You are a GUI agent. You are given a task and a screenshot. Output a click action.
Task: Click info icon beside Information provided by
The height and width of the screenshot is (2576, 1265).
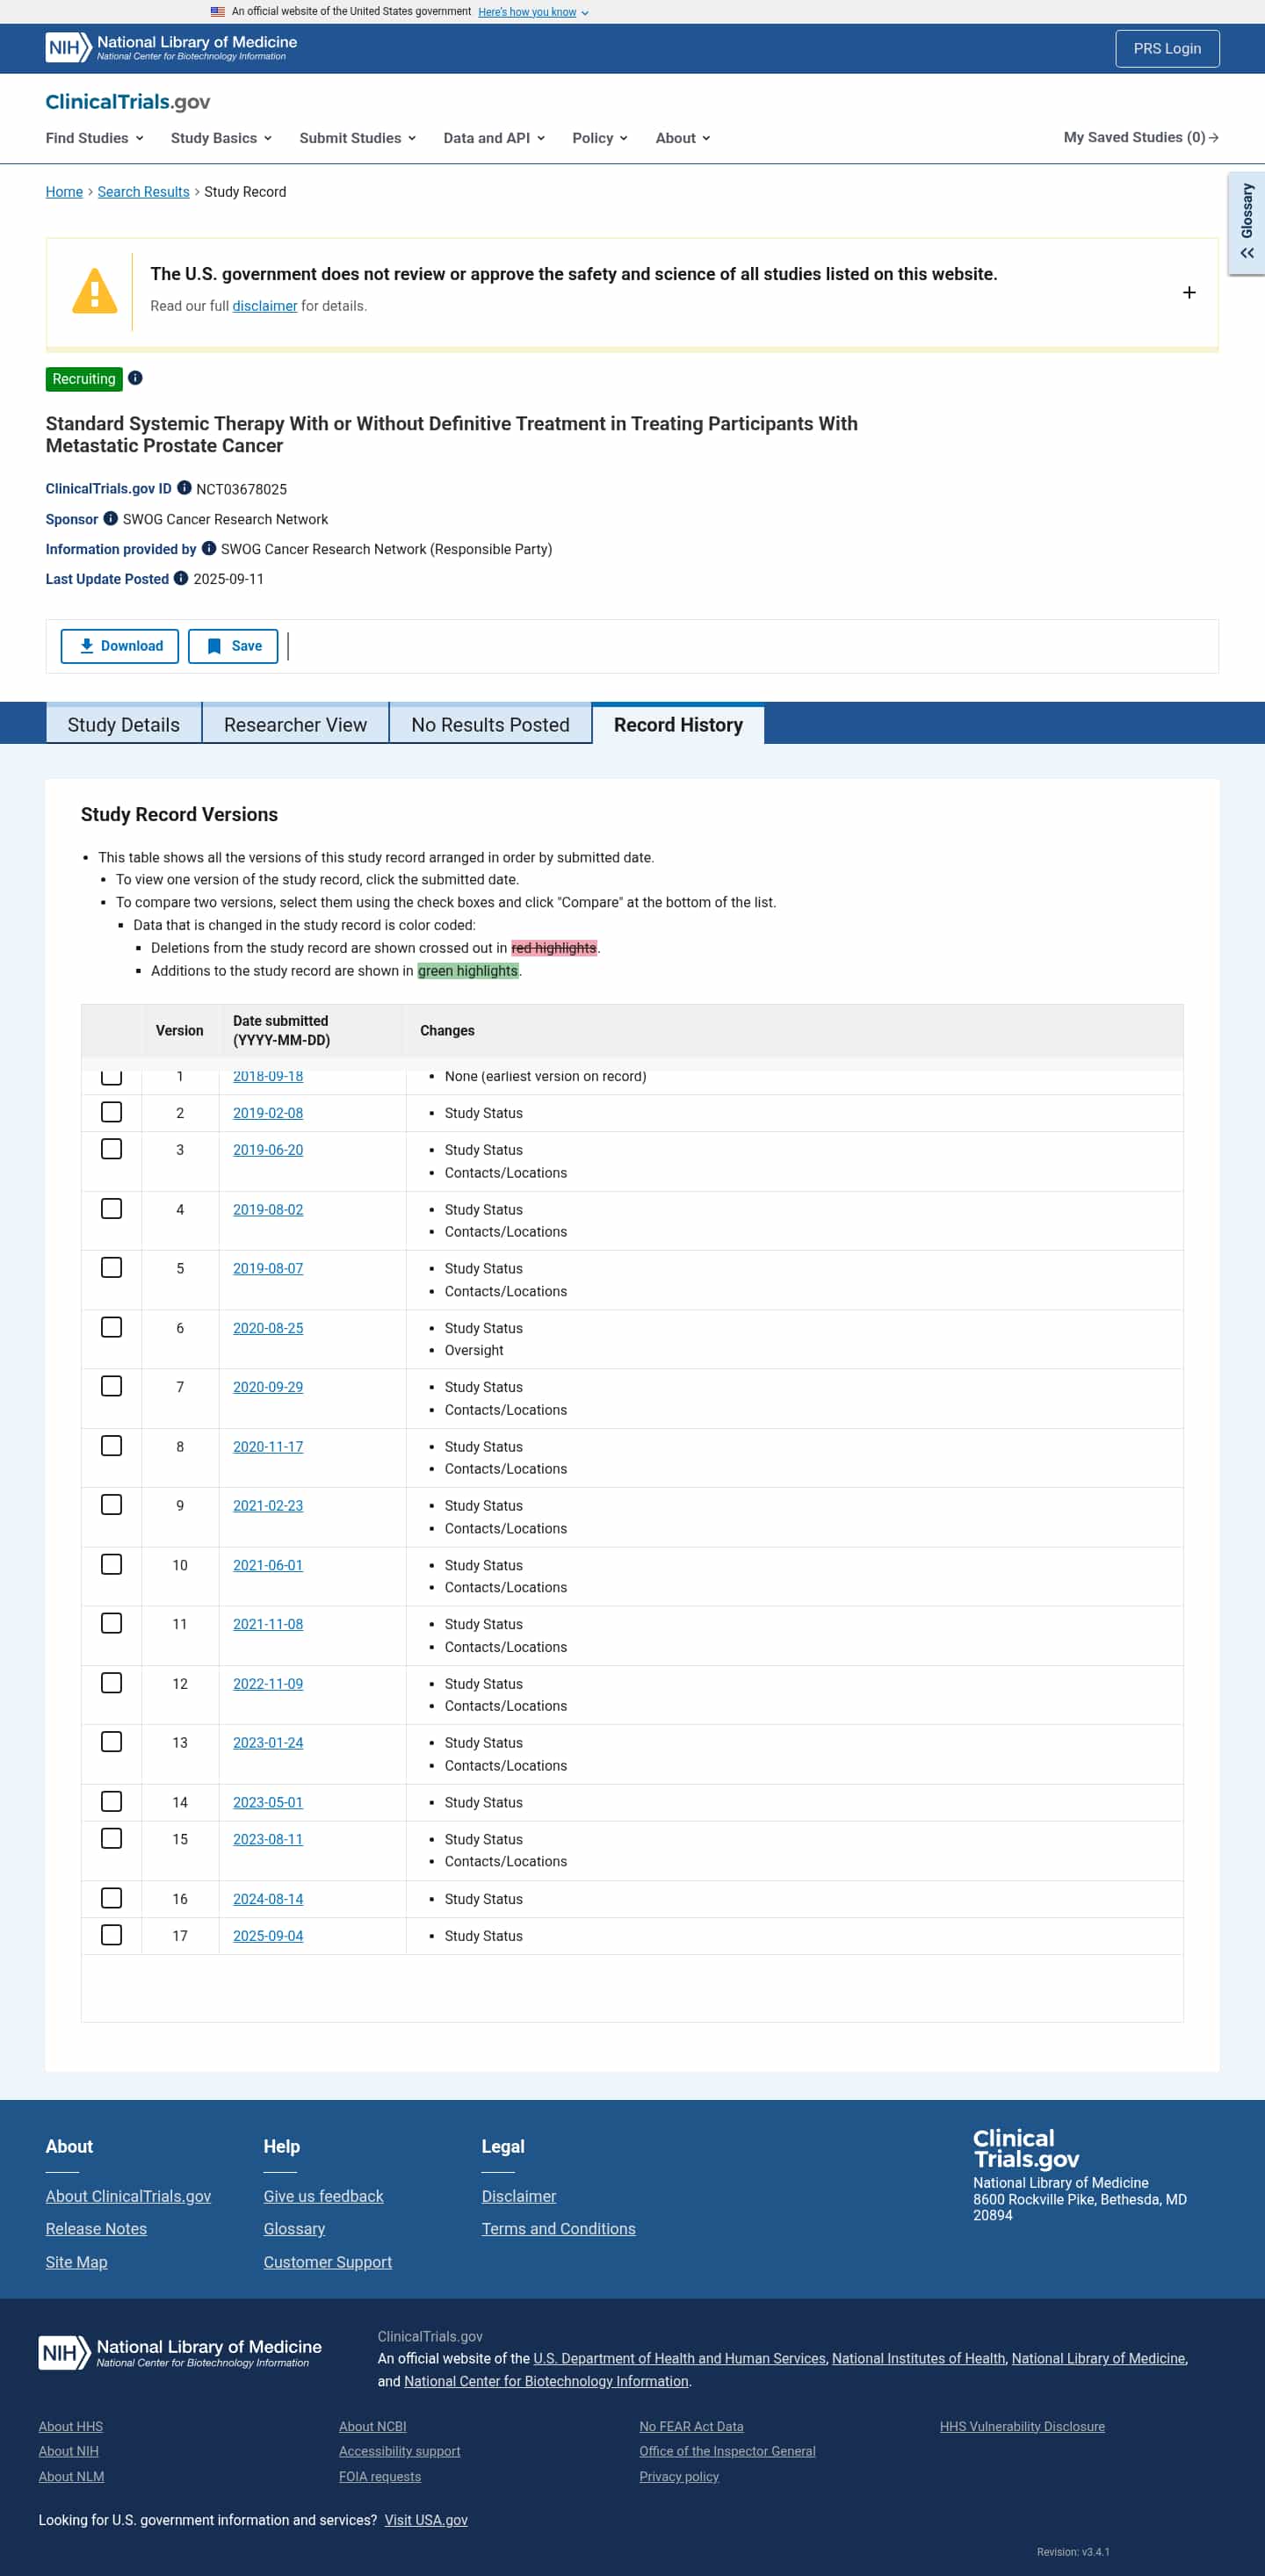(209, 548)
